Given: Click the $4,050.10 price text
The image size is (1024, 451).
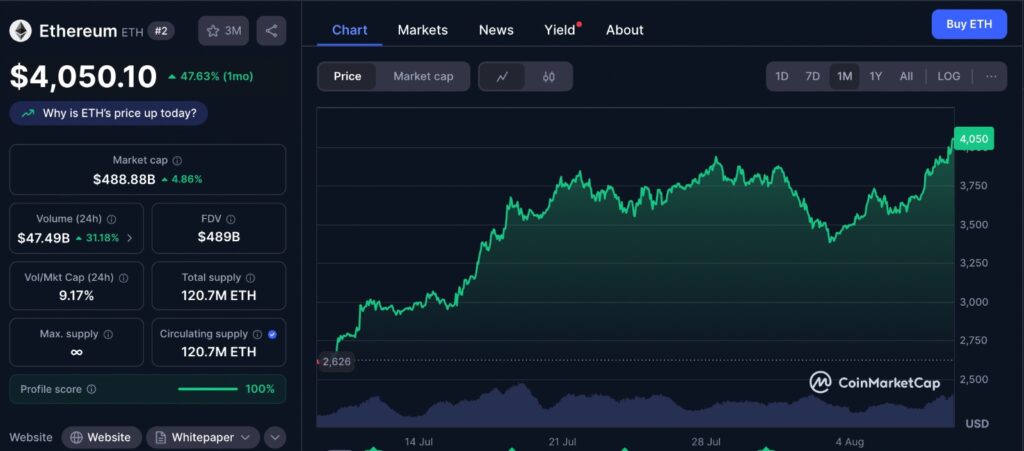Looking at the screenshot, I should [x=83, y=76].
